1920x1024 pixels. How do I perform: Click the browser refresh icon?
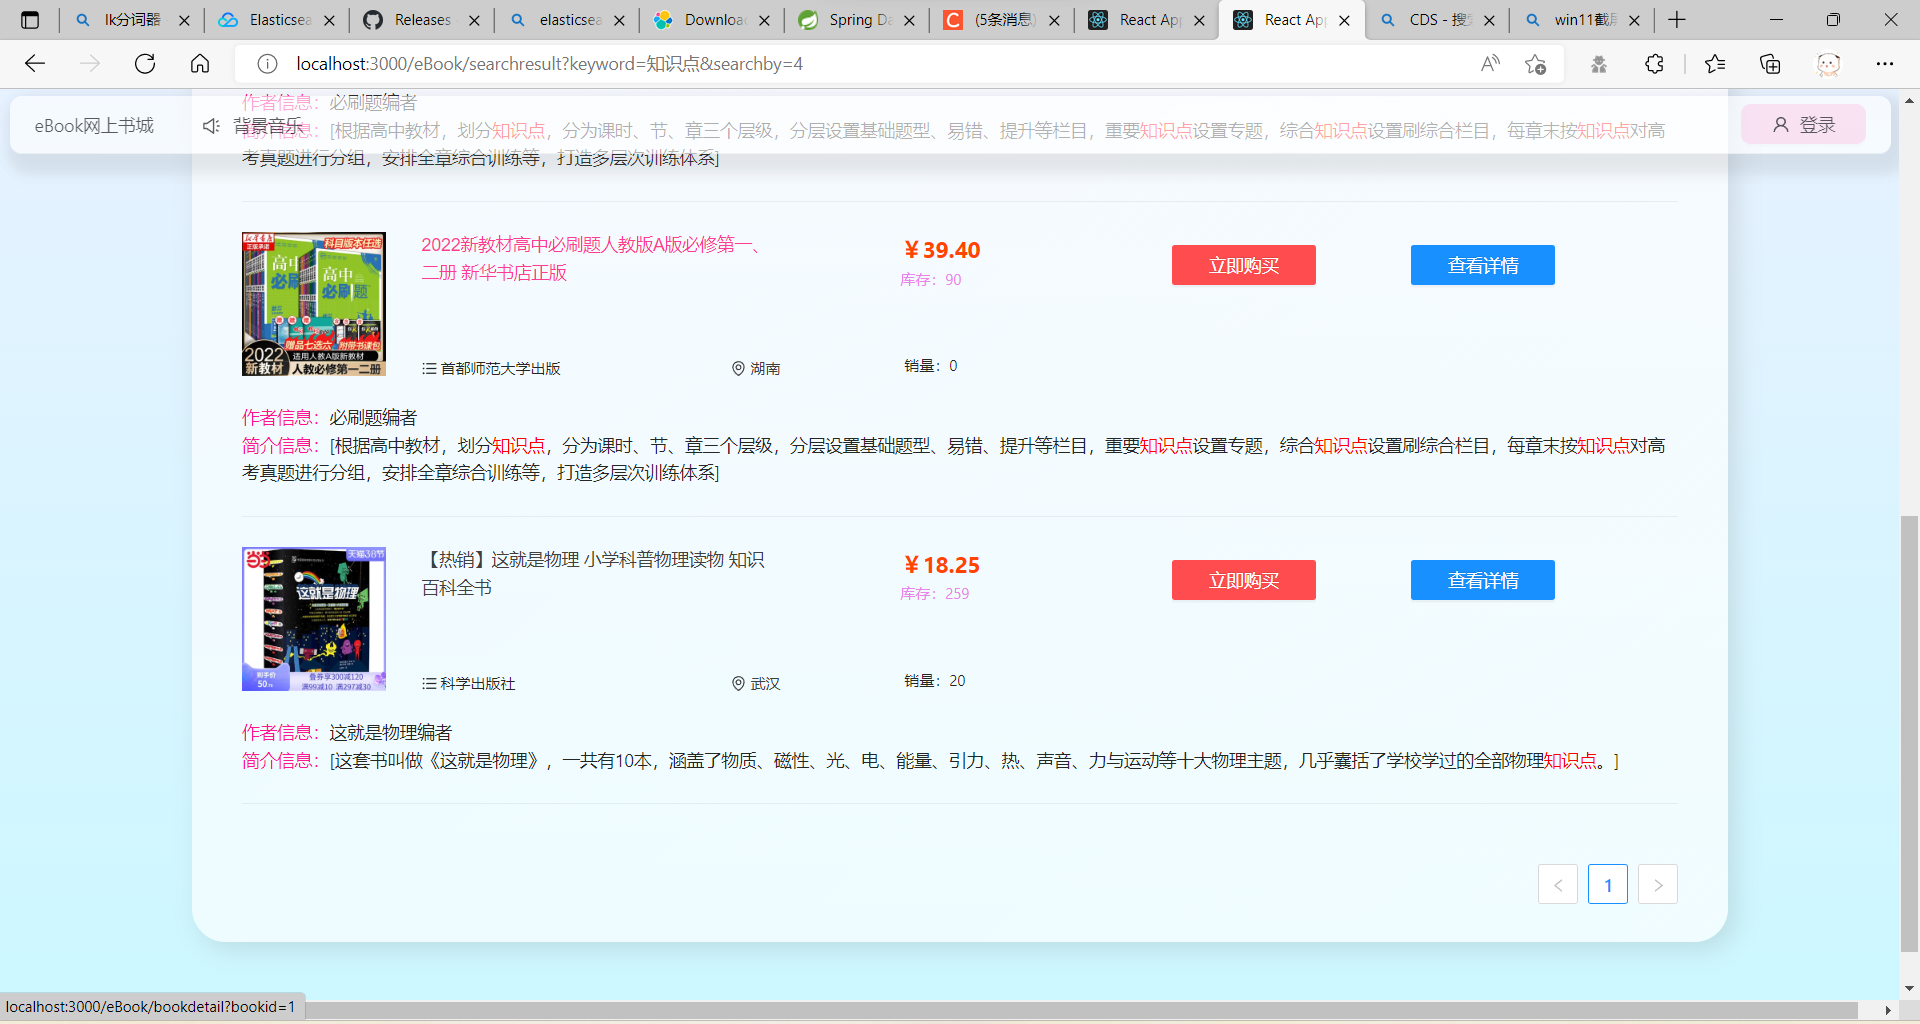click(145, 64)
